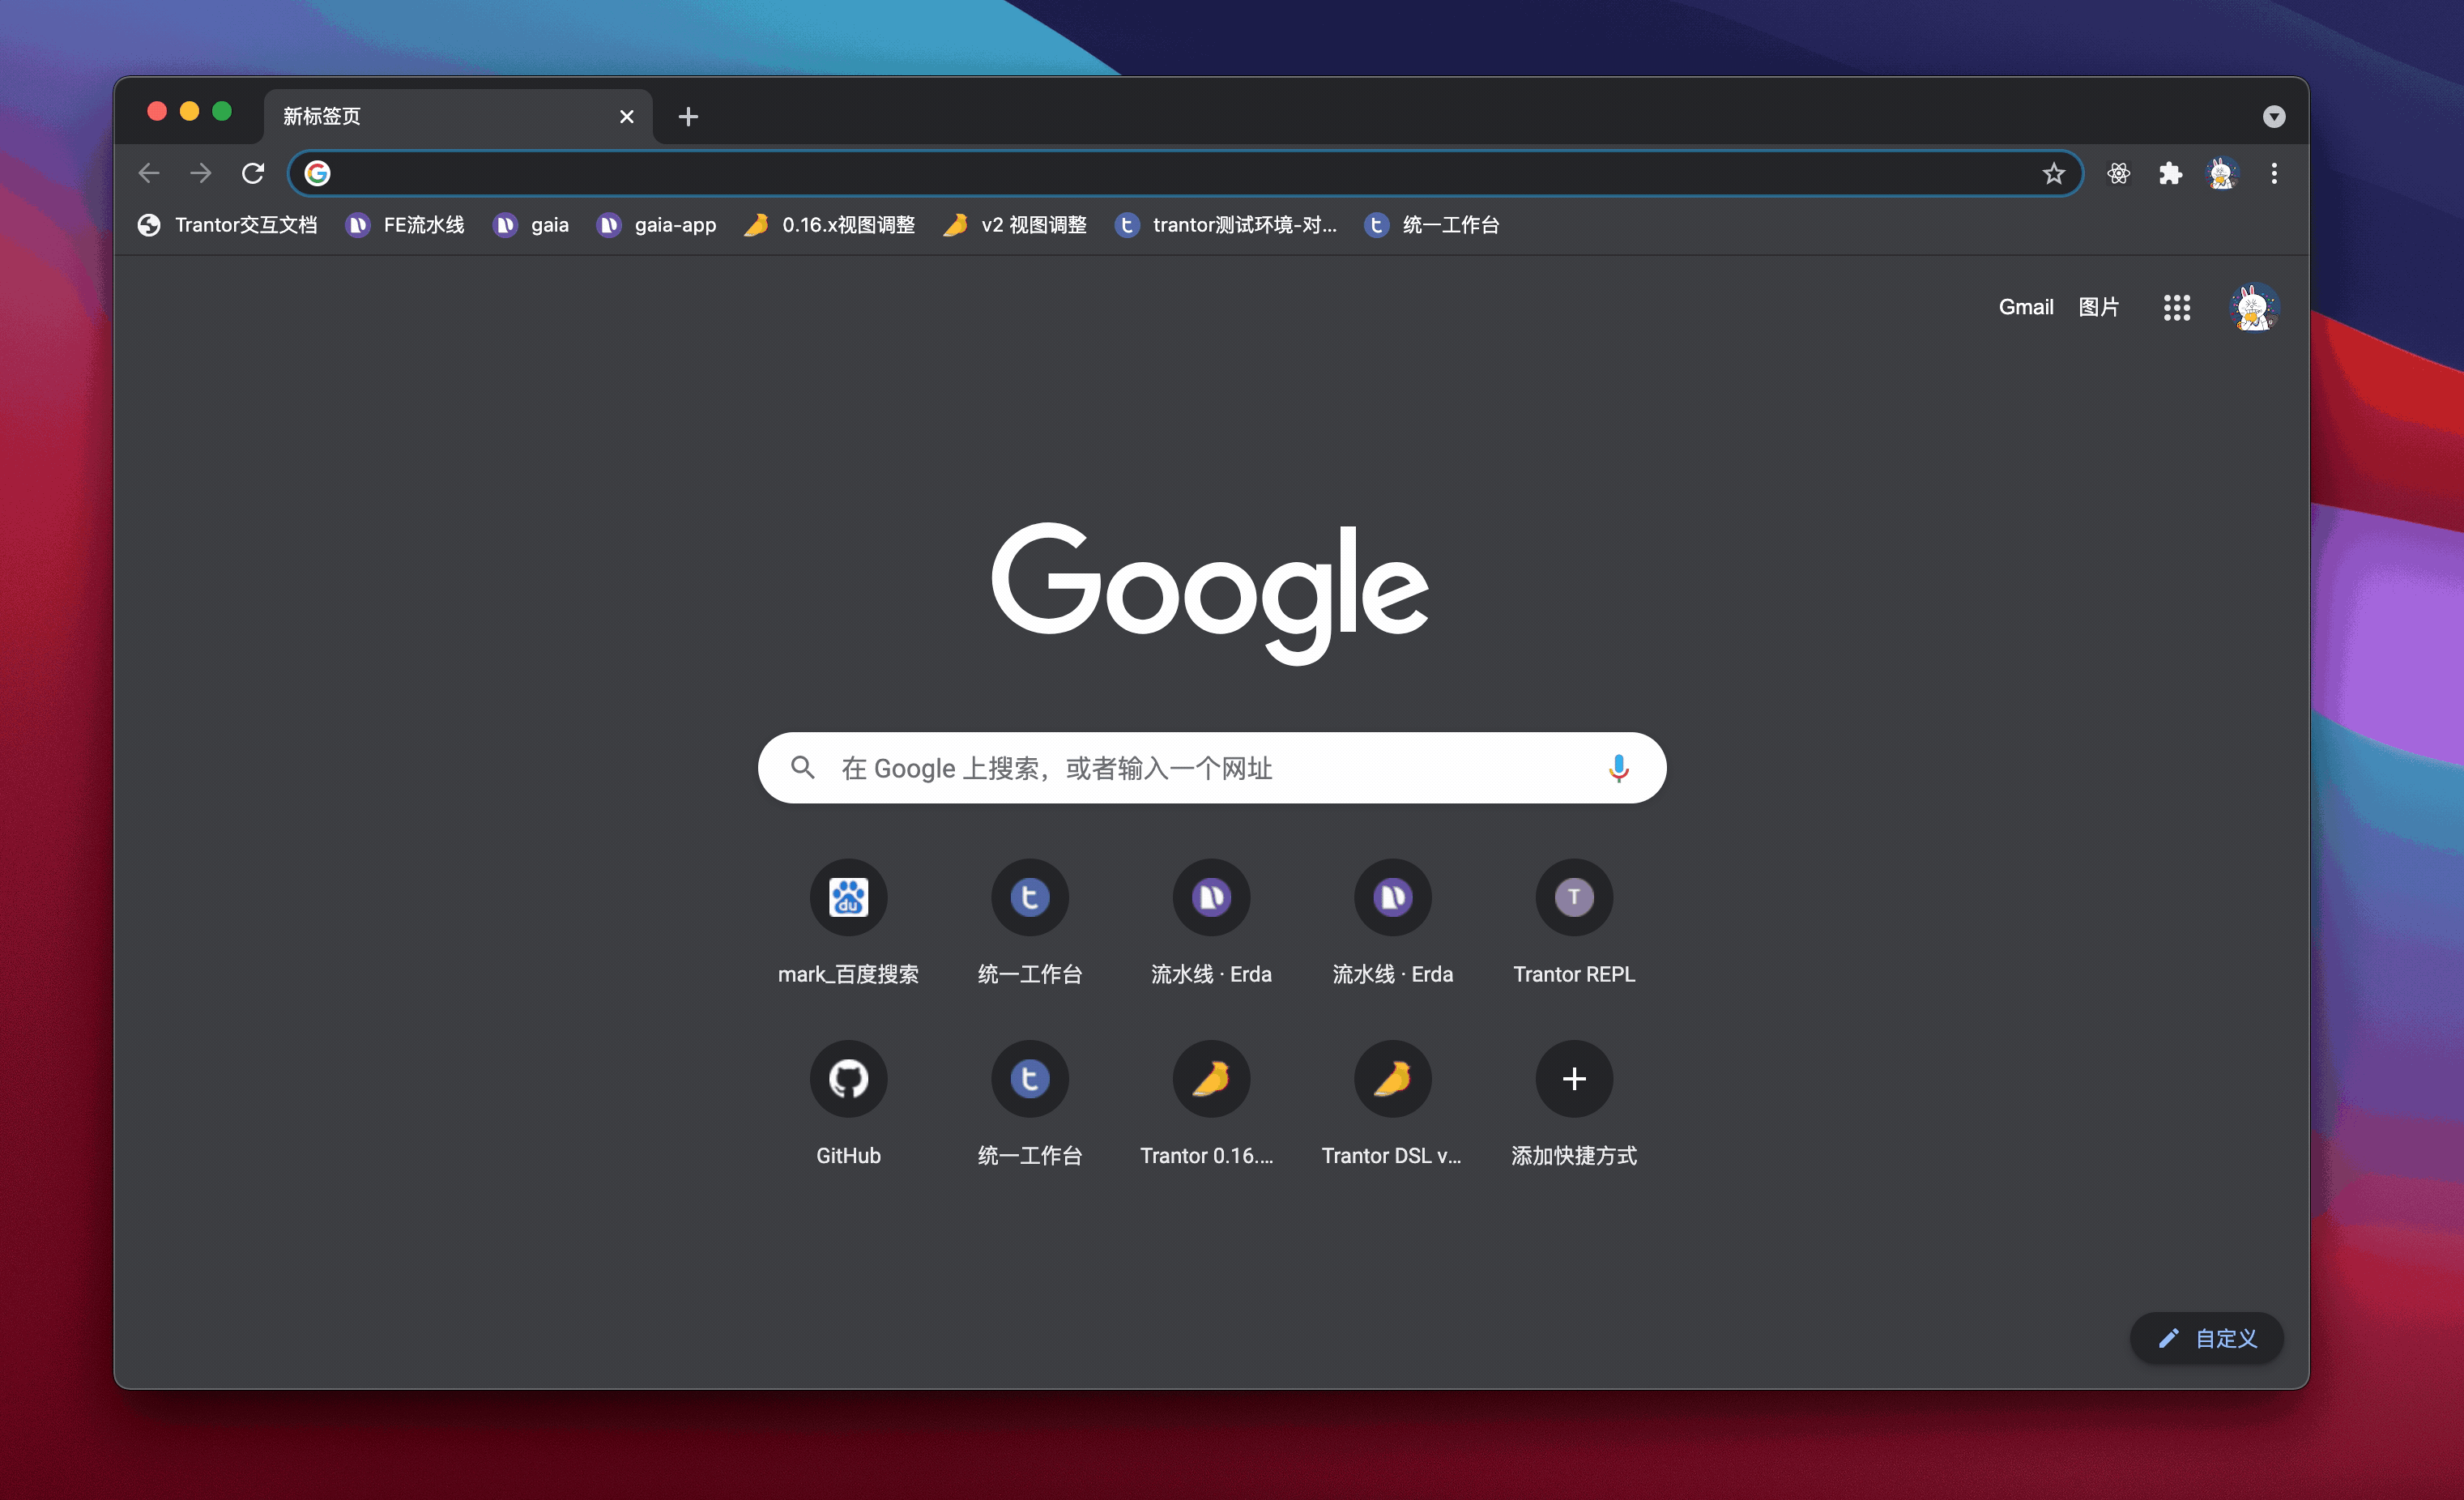Click the search magnifier icon

802,768
